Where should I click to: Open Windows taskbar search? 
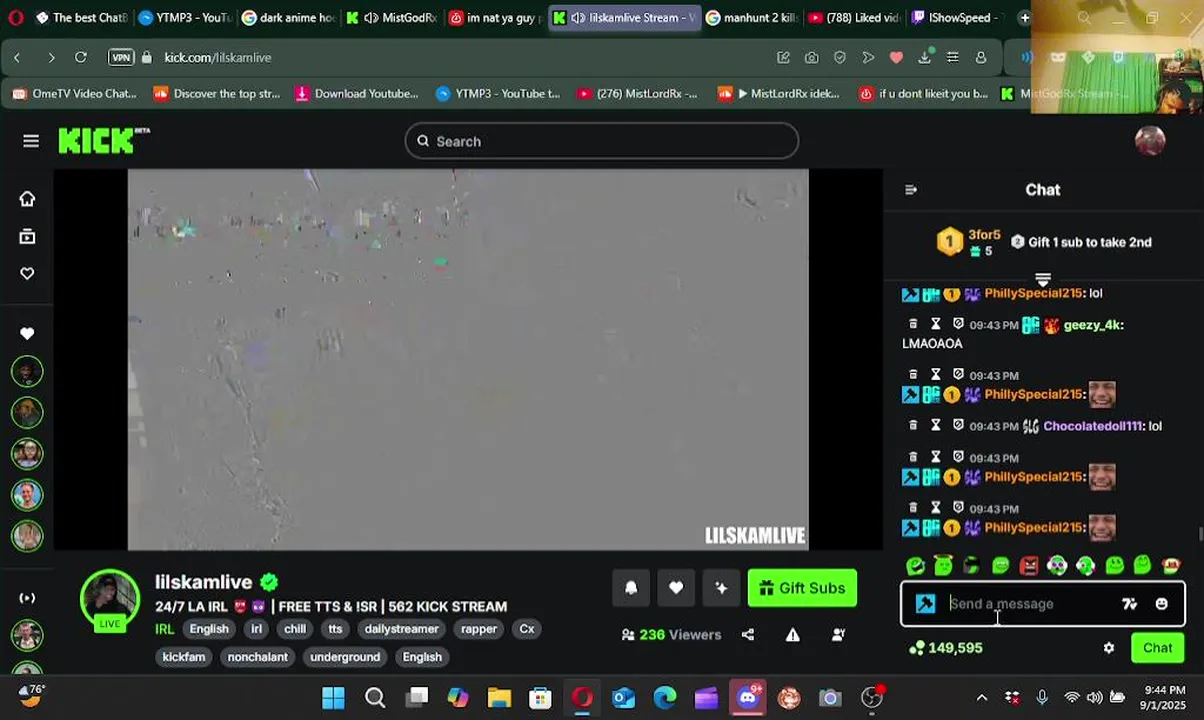[375, 697]
